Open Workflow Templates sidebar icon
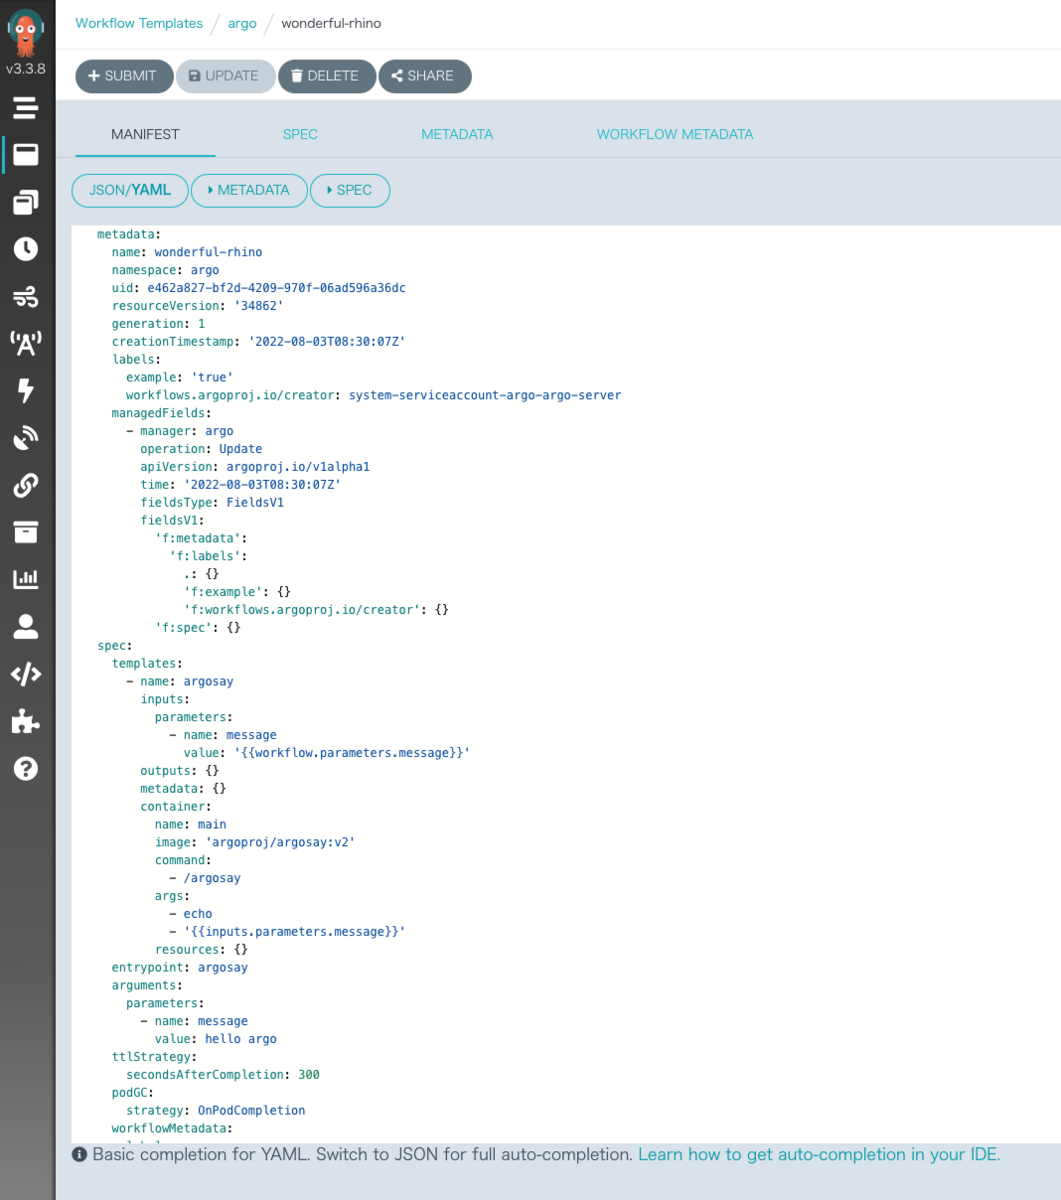 [26, 155]
